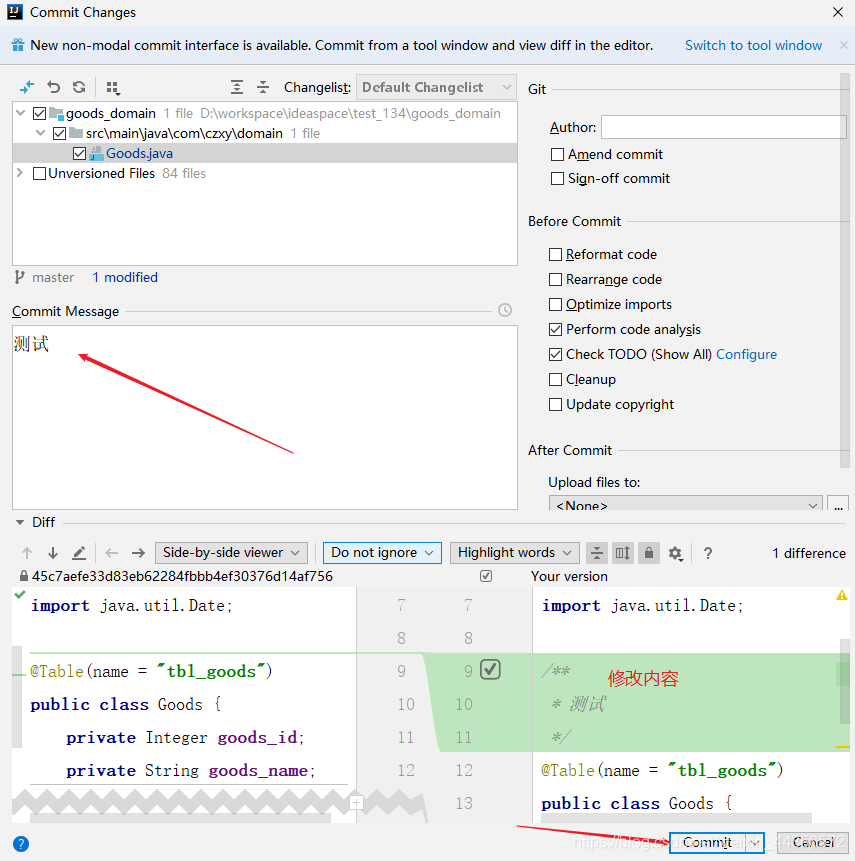
Task: Click the Group By toolbar icon
Action: [x=113, y=87]
